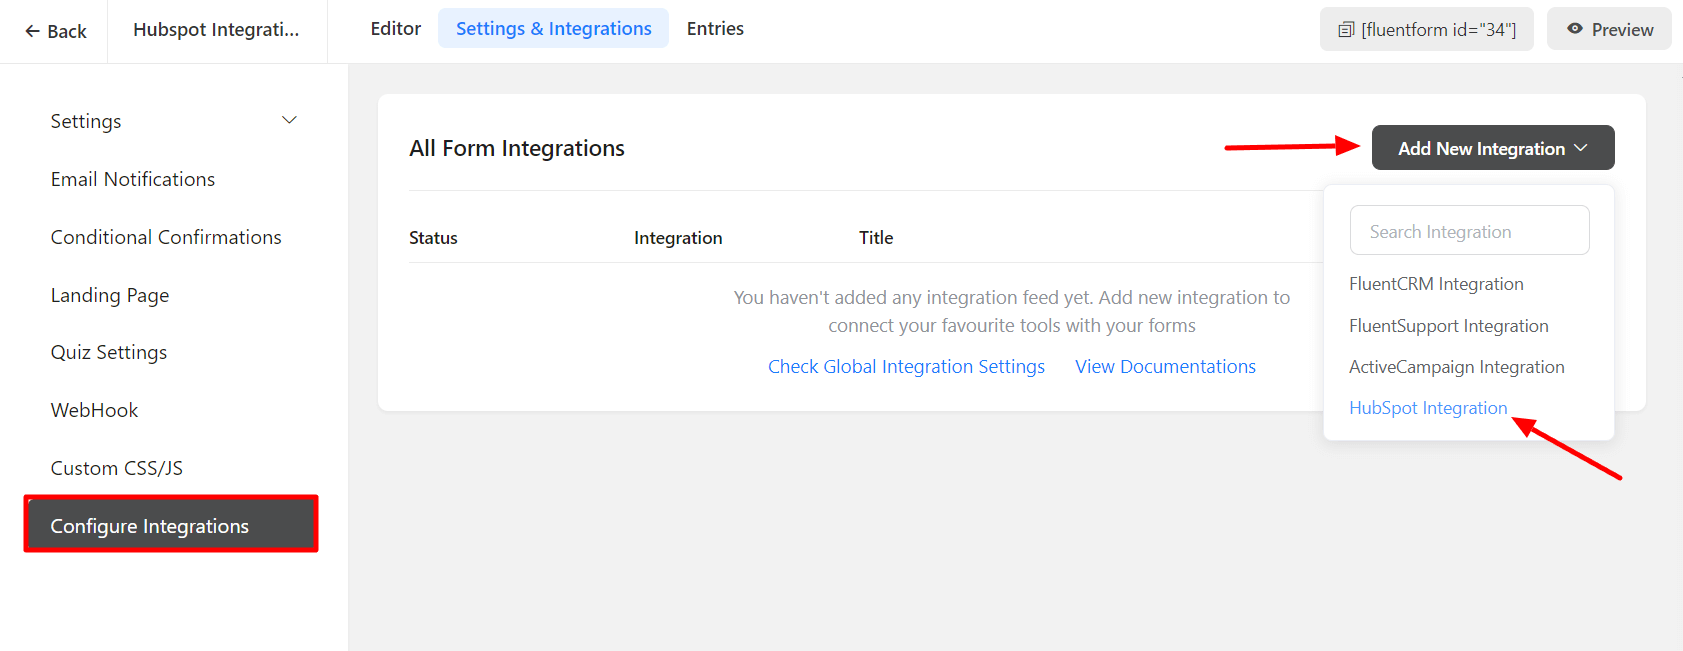This screenshot has width=1683, height=651.
Task: Pick ActiveCampaign Integration from dropdown
Action: 1456,367
